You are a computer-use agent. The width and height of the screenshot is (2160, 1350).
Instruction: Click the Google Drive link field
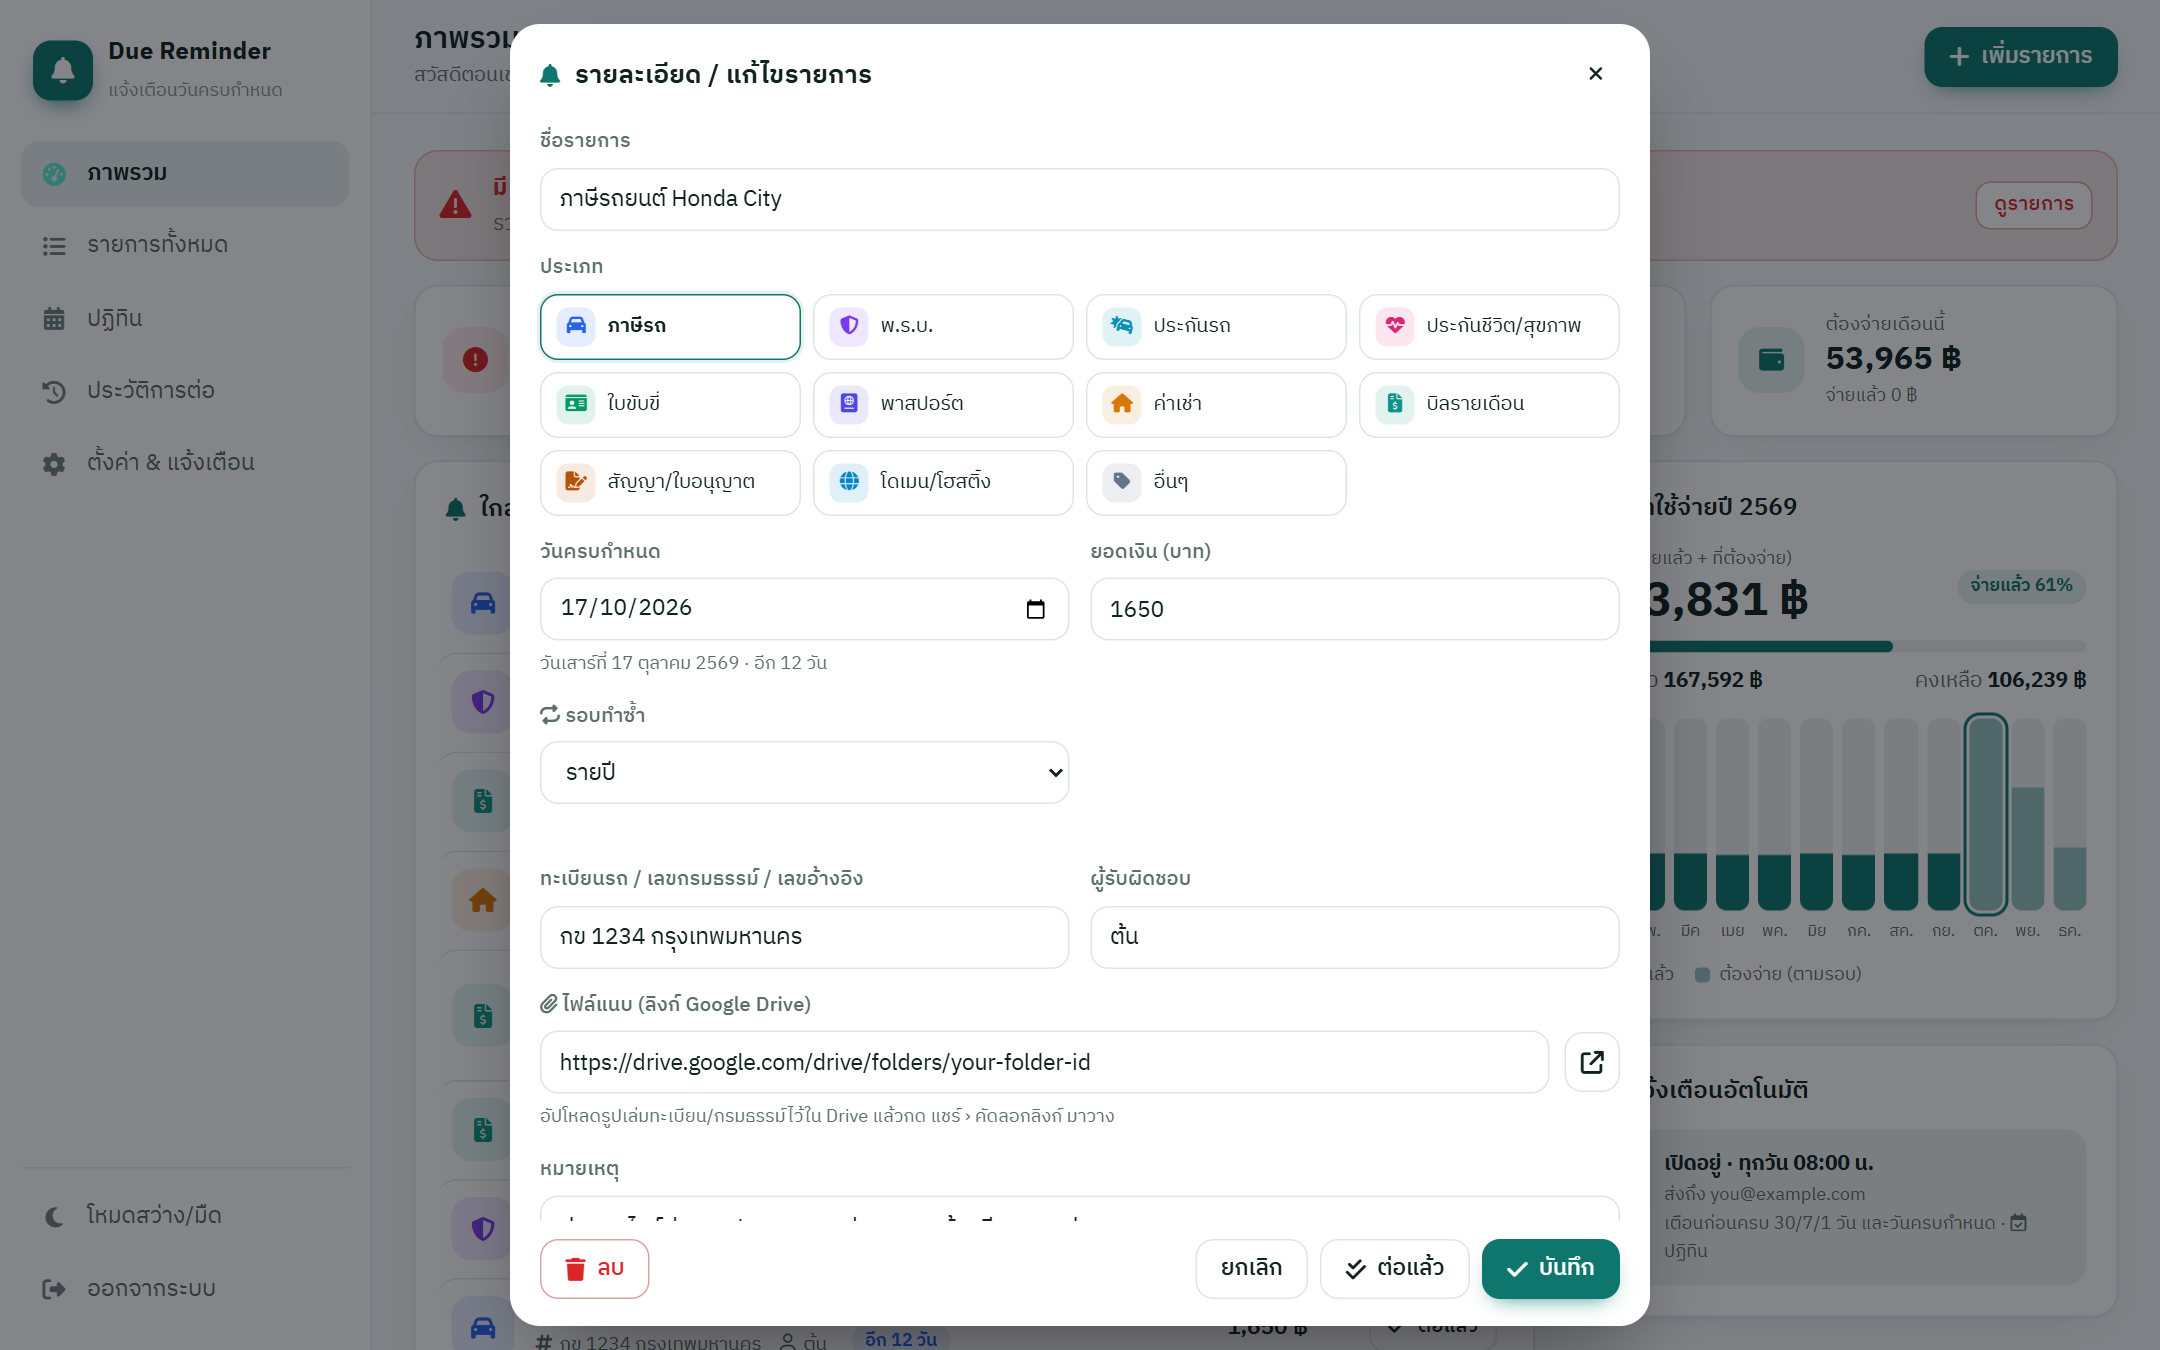[1044, 1062]
